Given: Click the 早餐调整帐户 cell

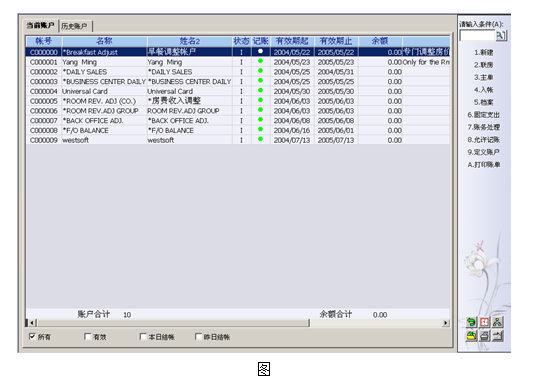Looking at the screenshot, I should tap(190, 52).
